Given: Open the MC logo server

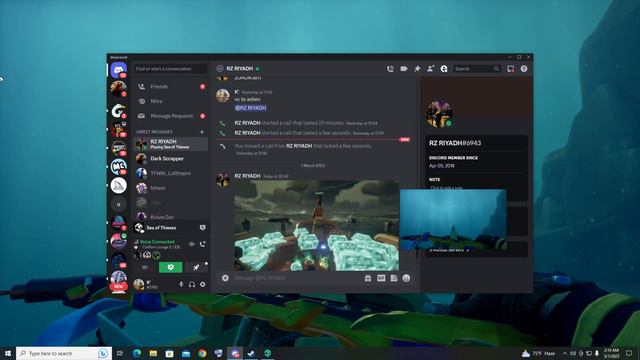Looking at the screenshot, I should tap(119, 167).
